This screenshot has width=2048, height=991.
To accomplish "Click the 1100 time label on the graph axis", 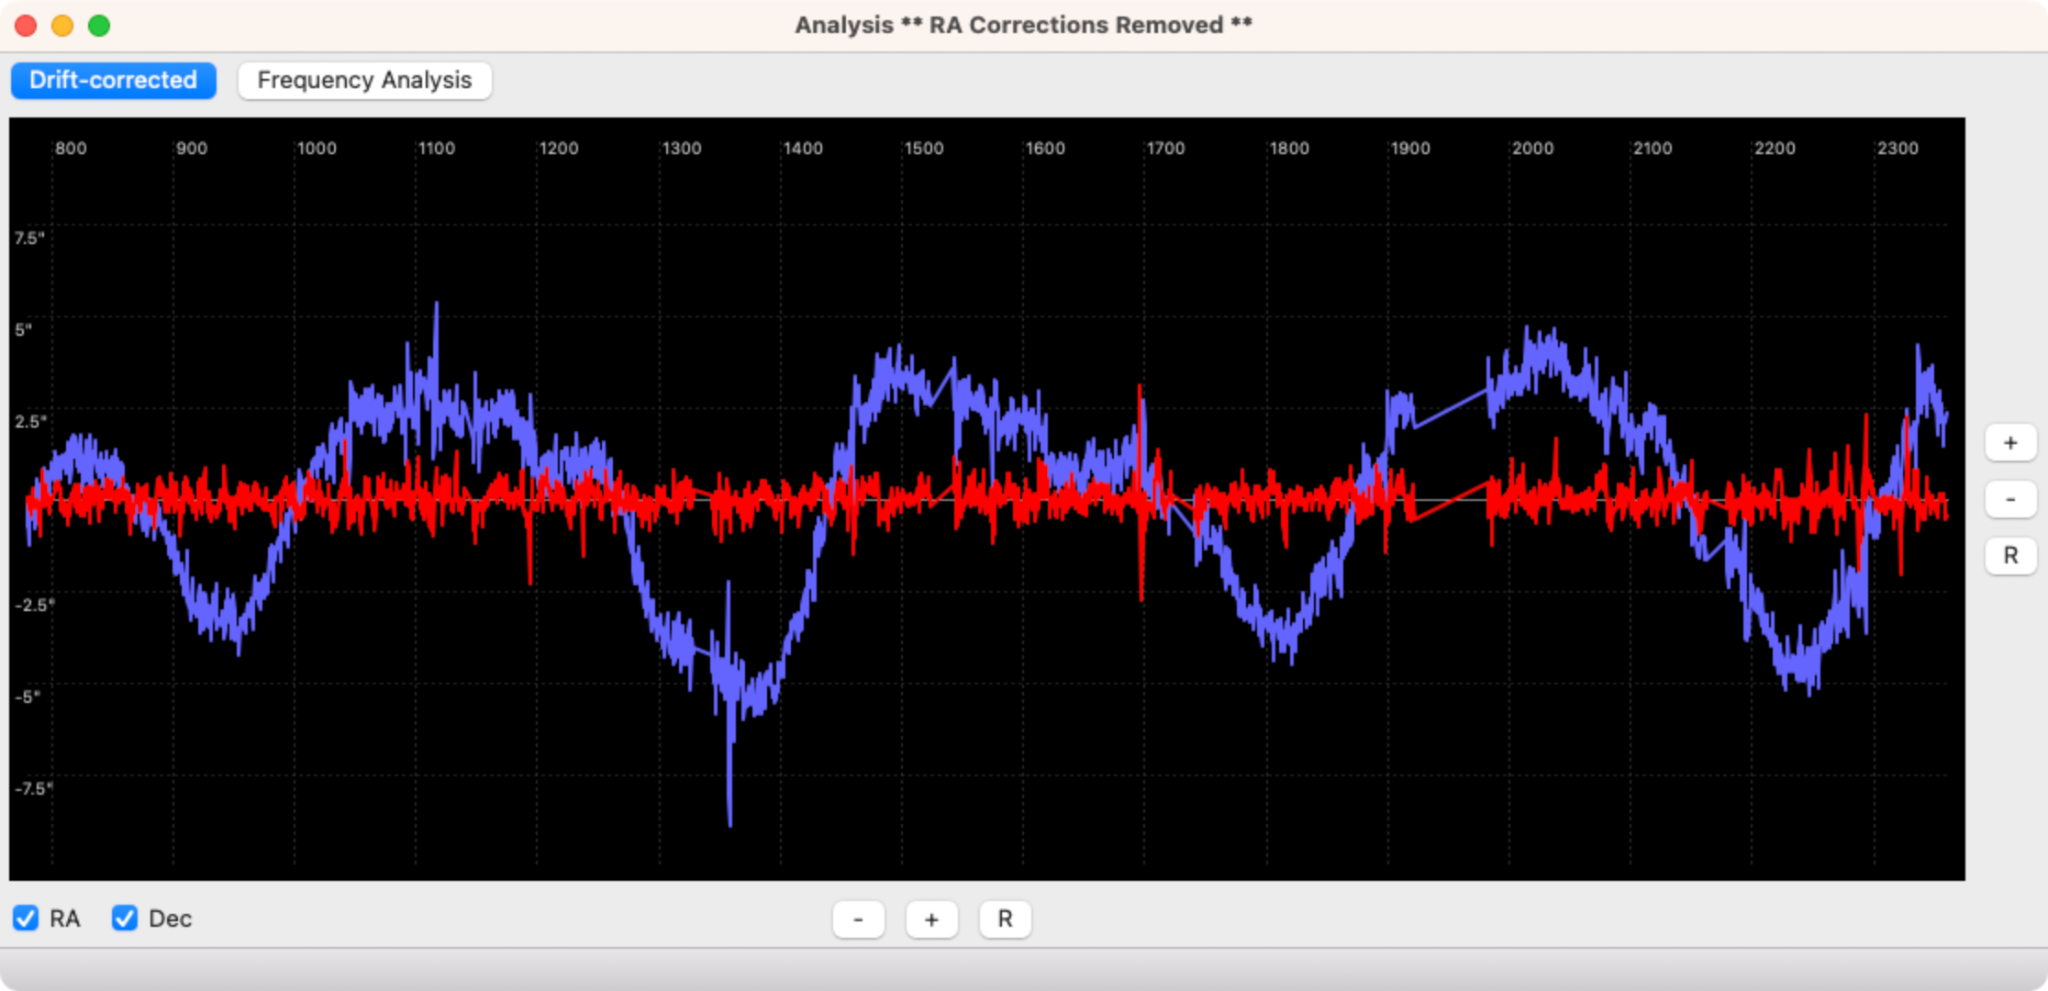I will click(x=436, y=148).
